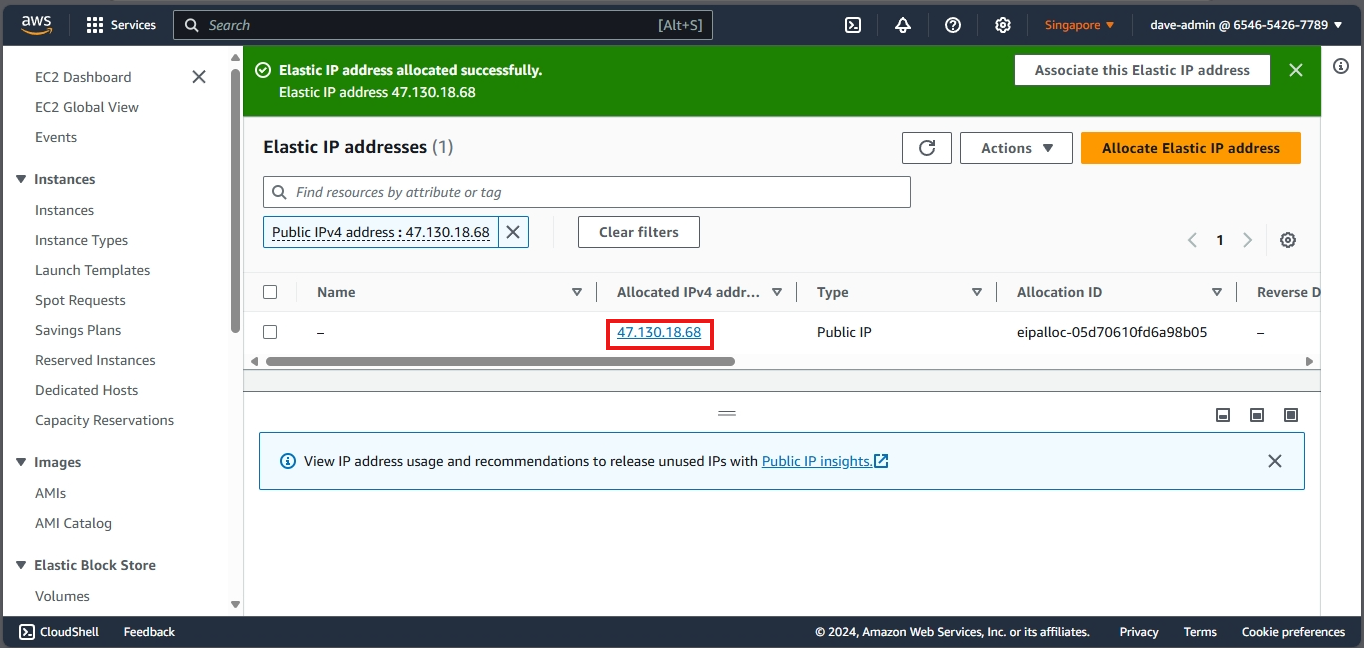The image size is (1364, 648).
Task: Close the Public IP insights info banner
Action: [1275, 461]
